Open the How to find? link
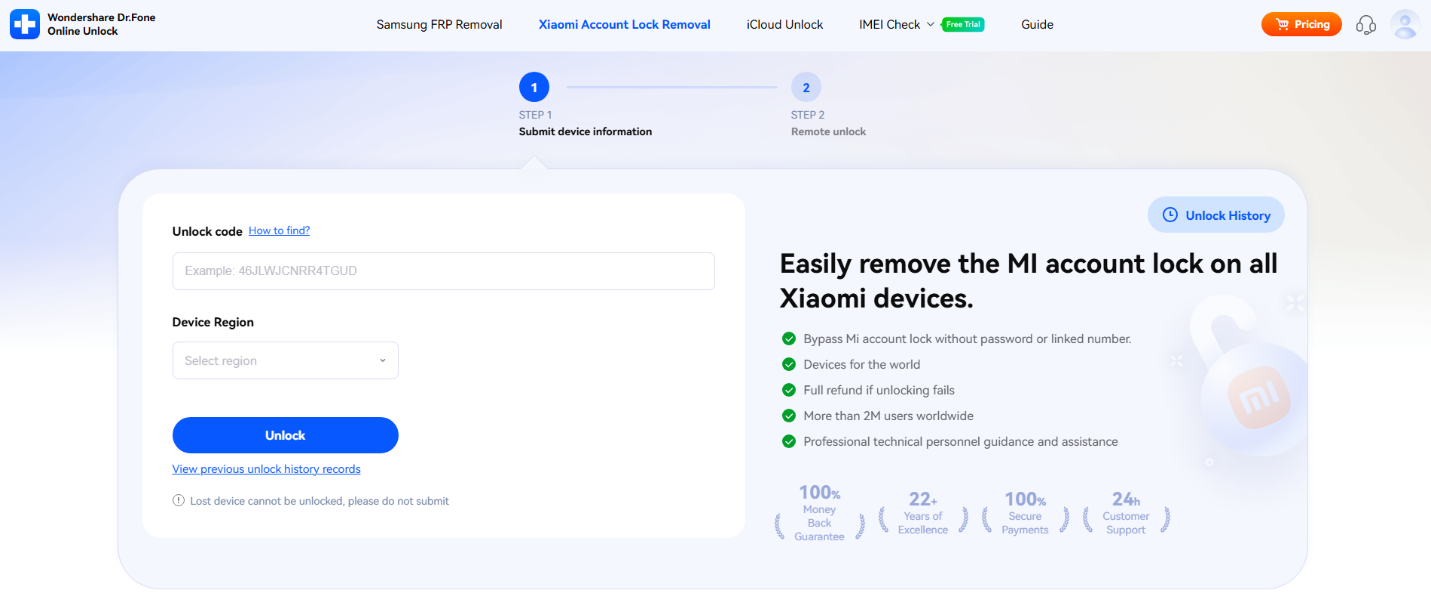 [279, 231]
